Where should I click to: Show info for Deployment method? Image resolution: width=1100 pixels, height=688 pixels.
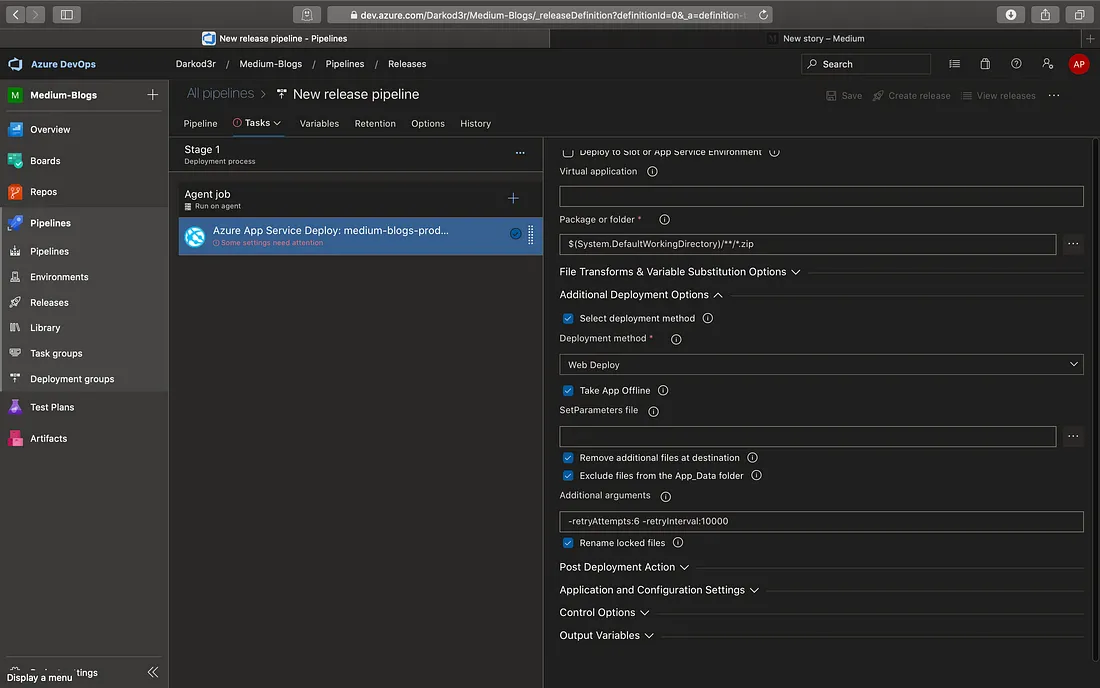(676, 339)
